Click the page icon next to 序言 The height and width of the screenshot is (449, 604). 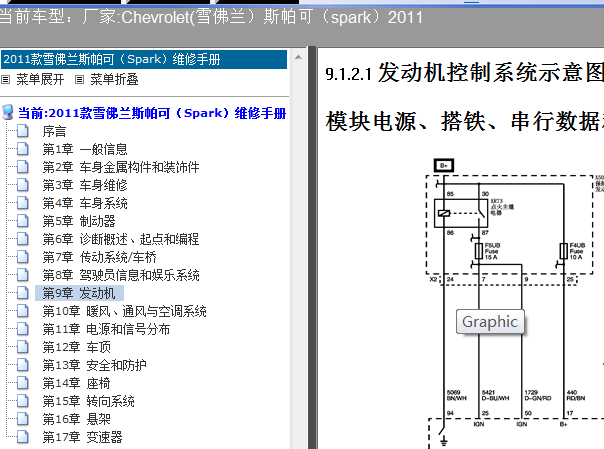23,131
